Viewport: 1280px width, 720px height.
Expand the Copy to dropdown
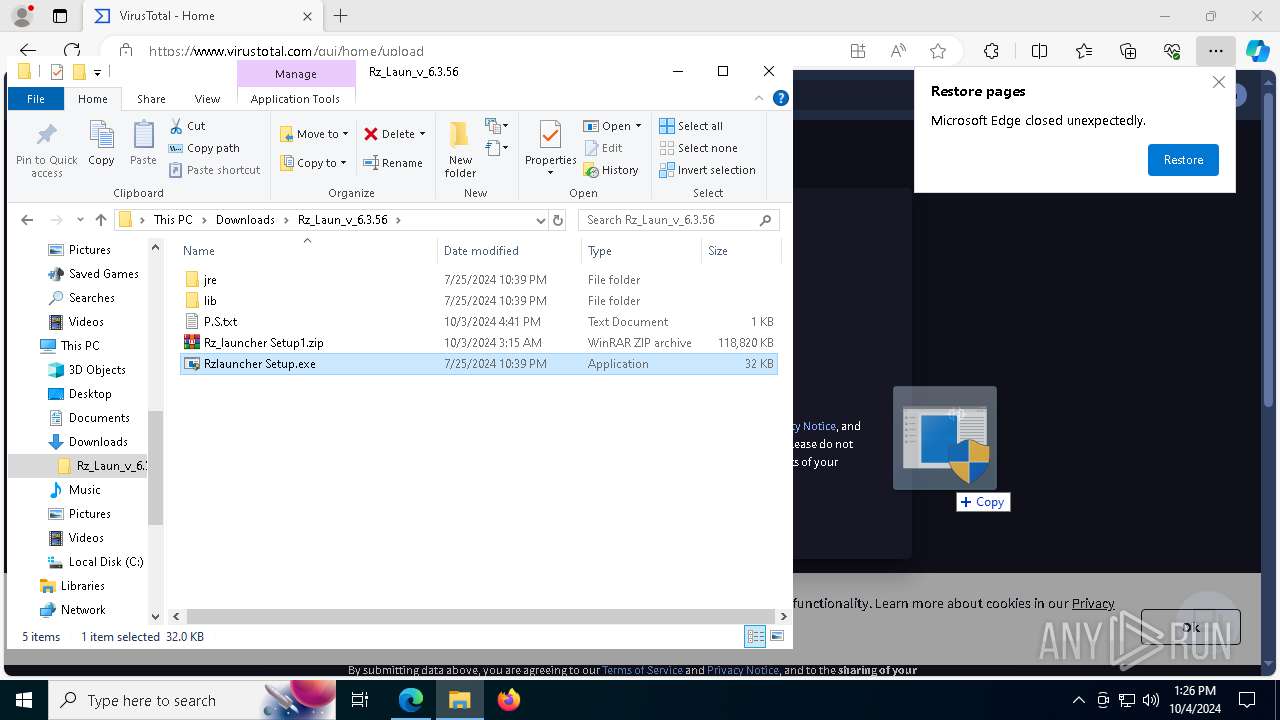(x=343, y=163)
